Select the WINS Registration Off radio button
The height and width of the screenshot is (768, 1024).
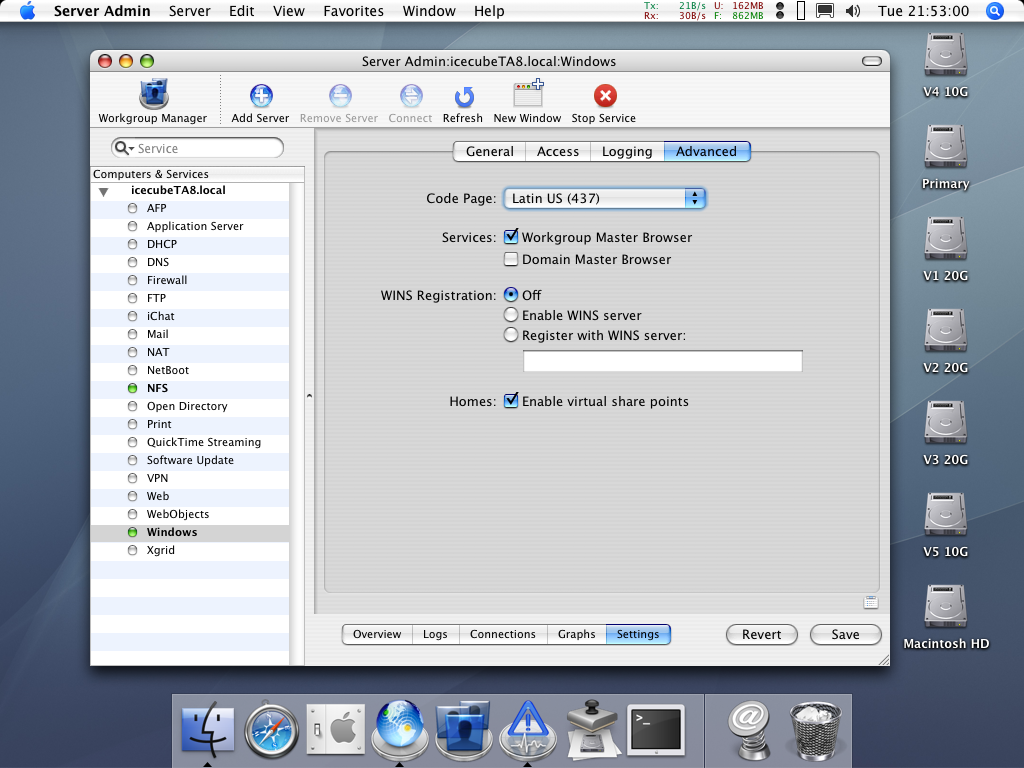(x=511, y=295)
